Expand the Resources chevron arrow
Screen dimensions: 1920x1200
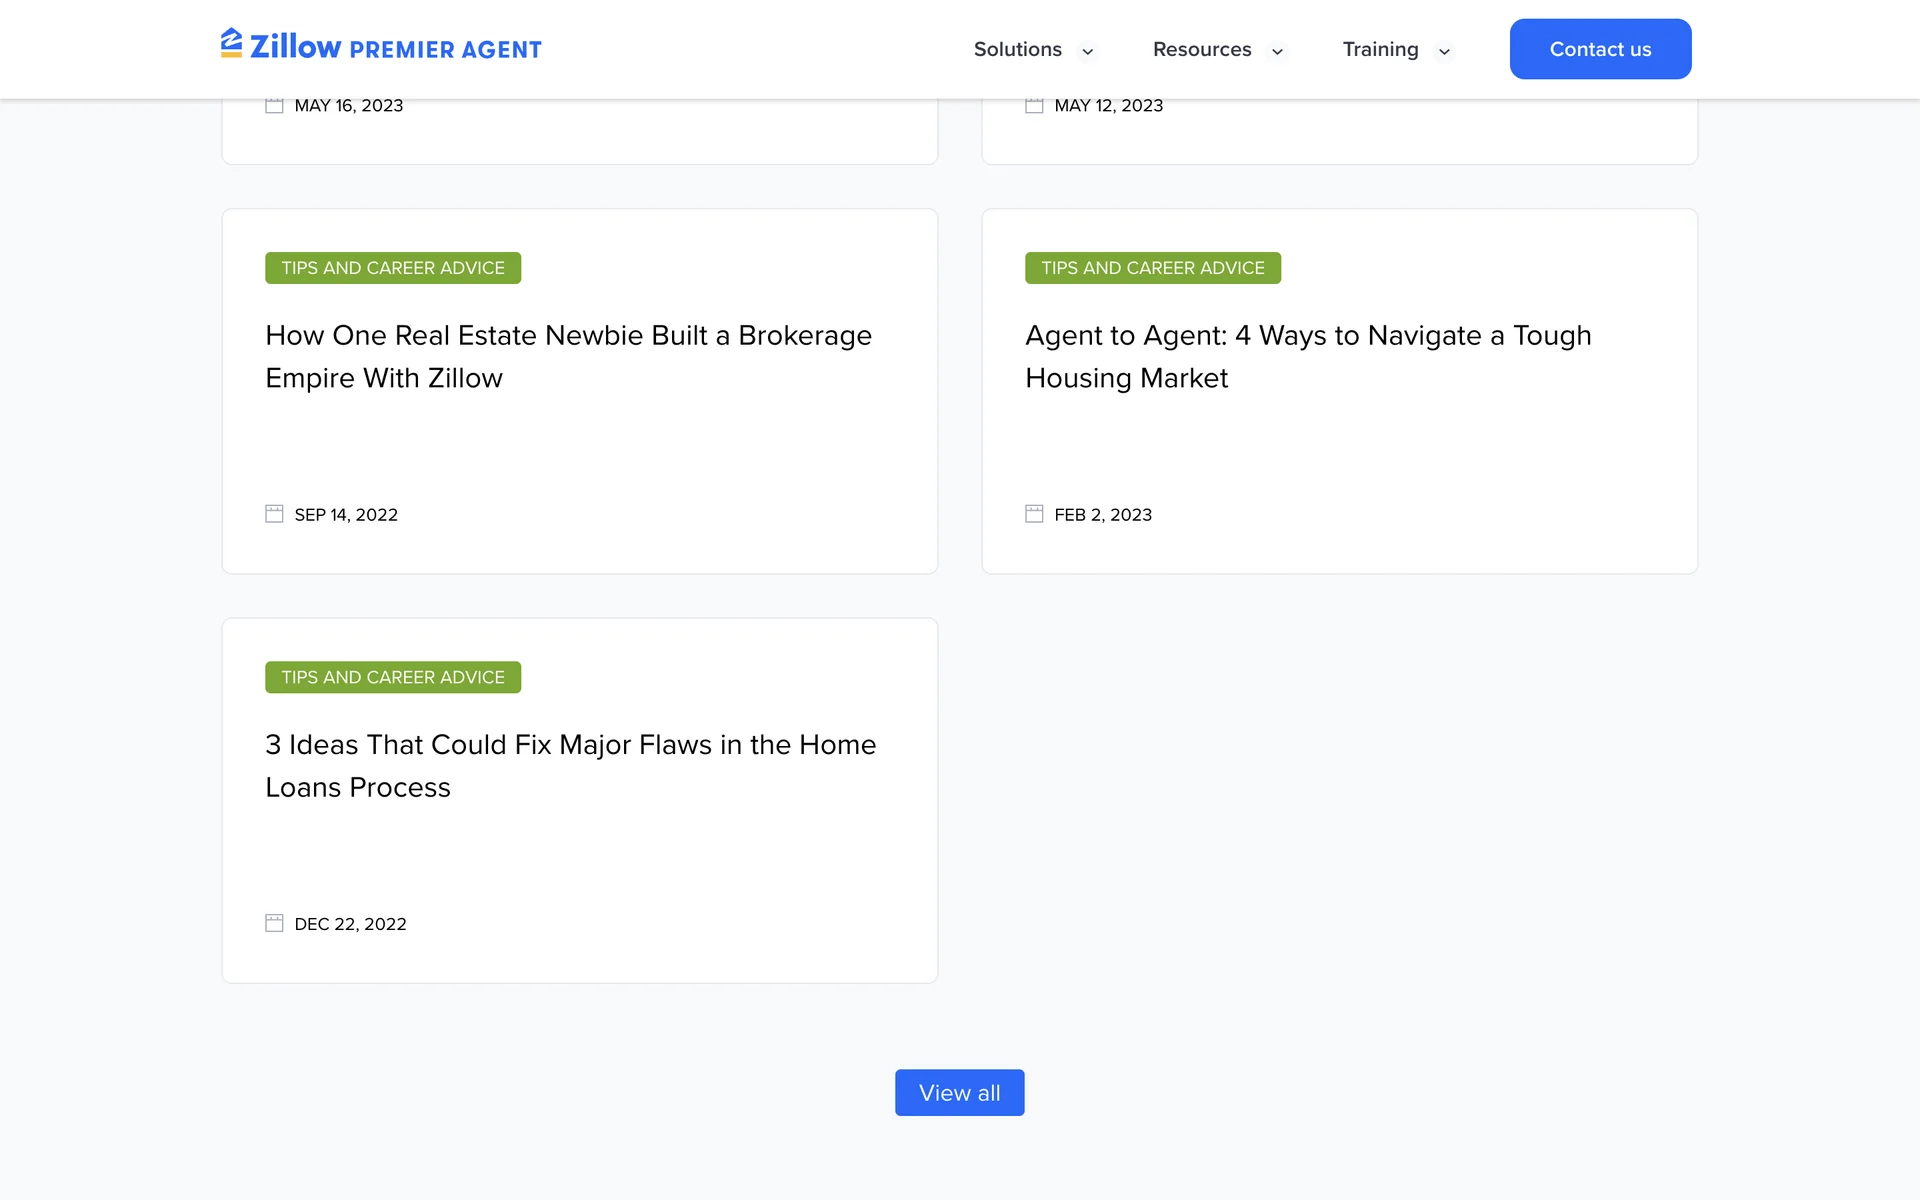pyautogui.click(x=1277, y=51)
